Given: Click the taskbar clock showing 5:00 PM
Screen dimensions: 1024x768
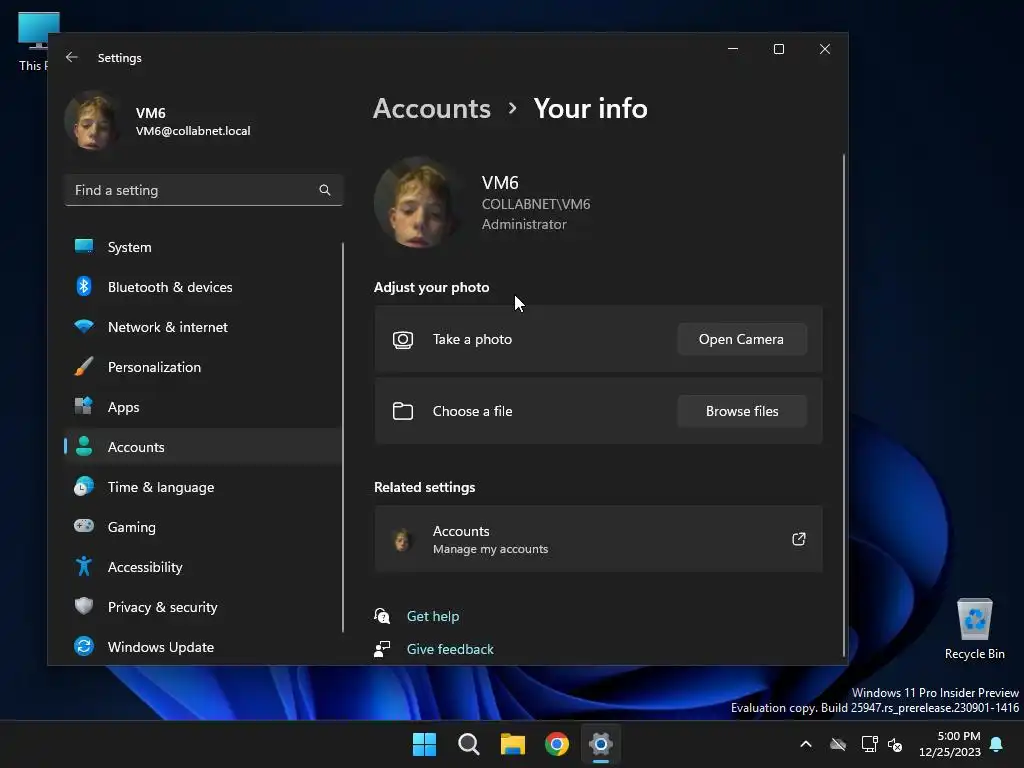Looking at the screenshot, I should coord(949,744).
